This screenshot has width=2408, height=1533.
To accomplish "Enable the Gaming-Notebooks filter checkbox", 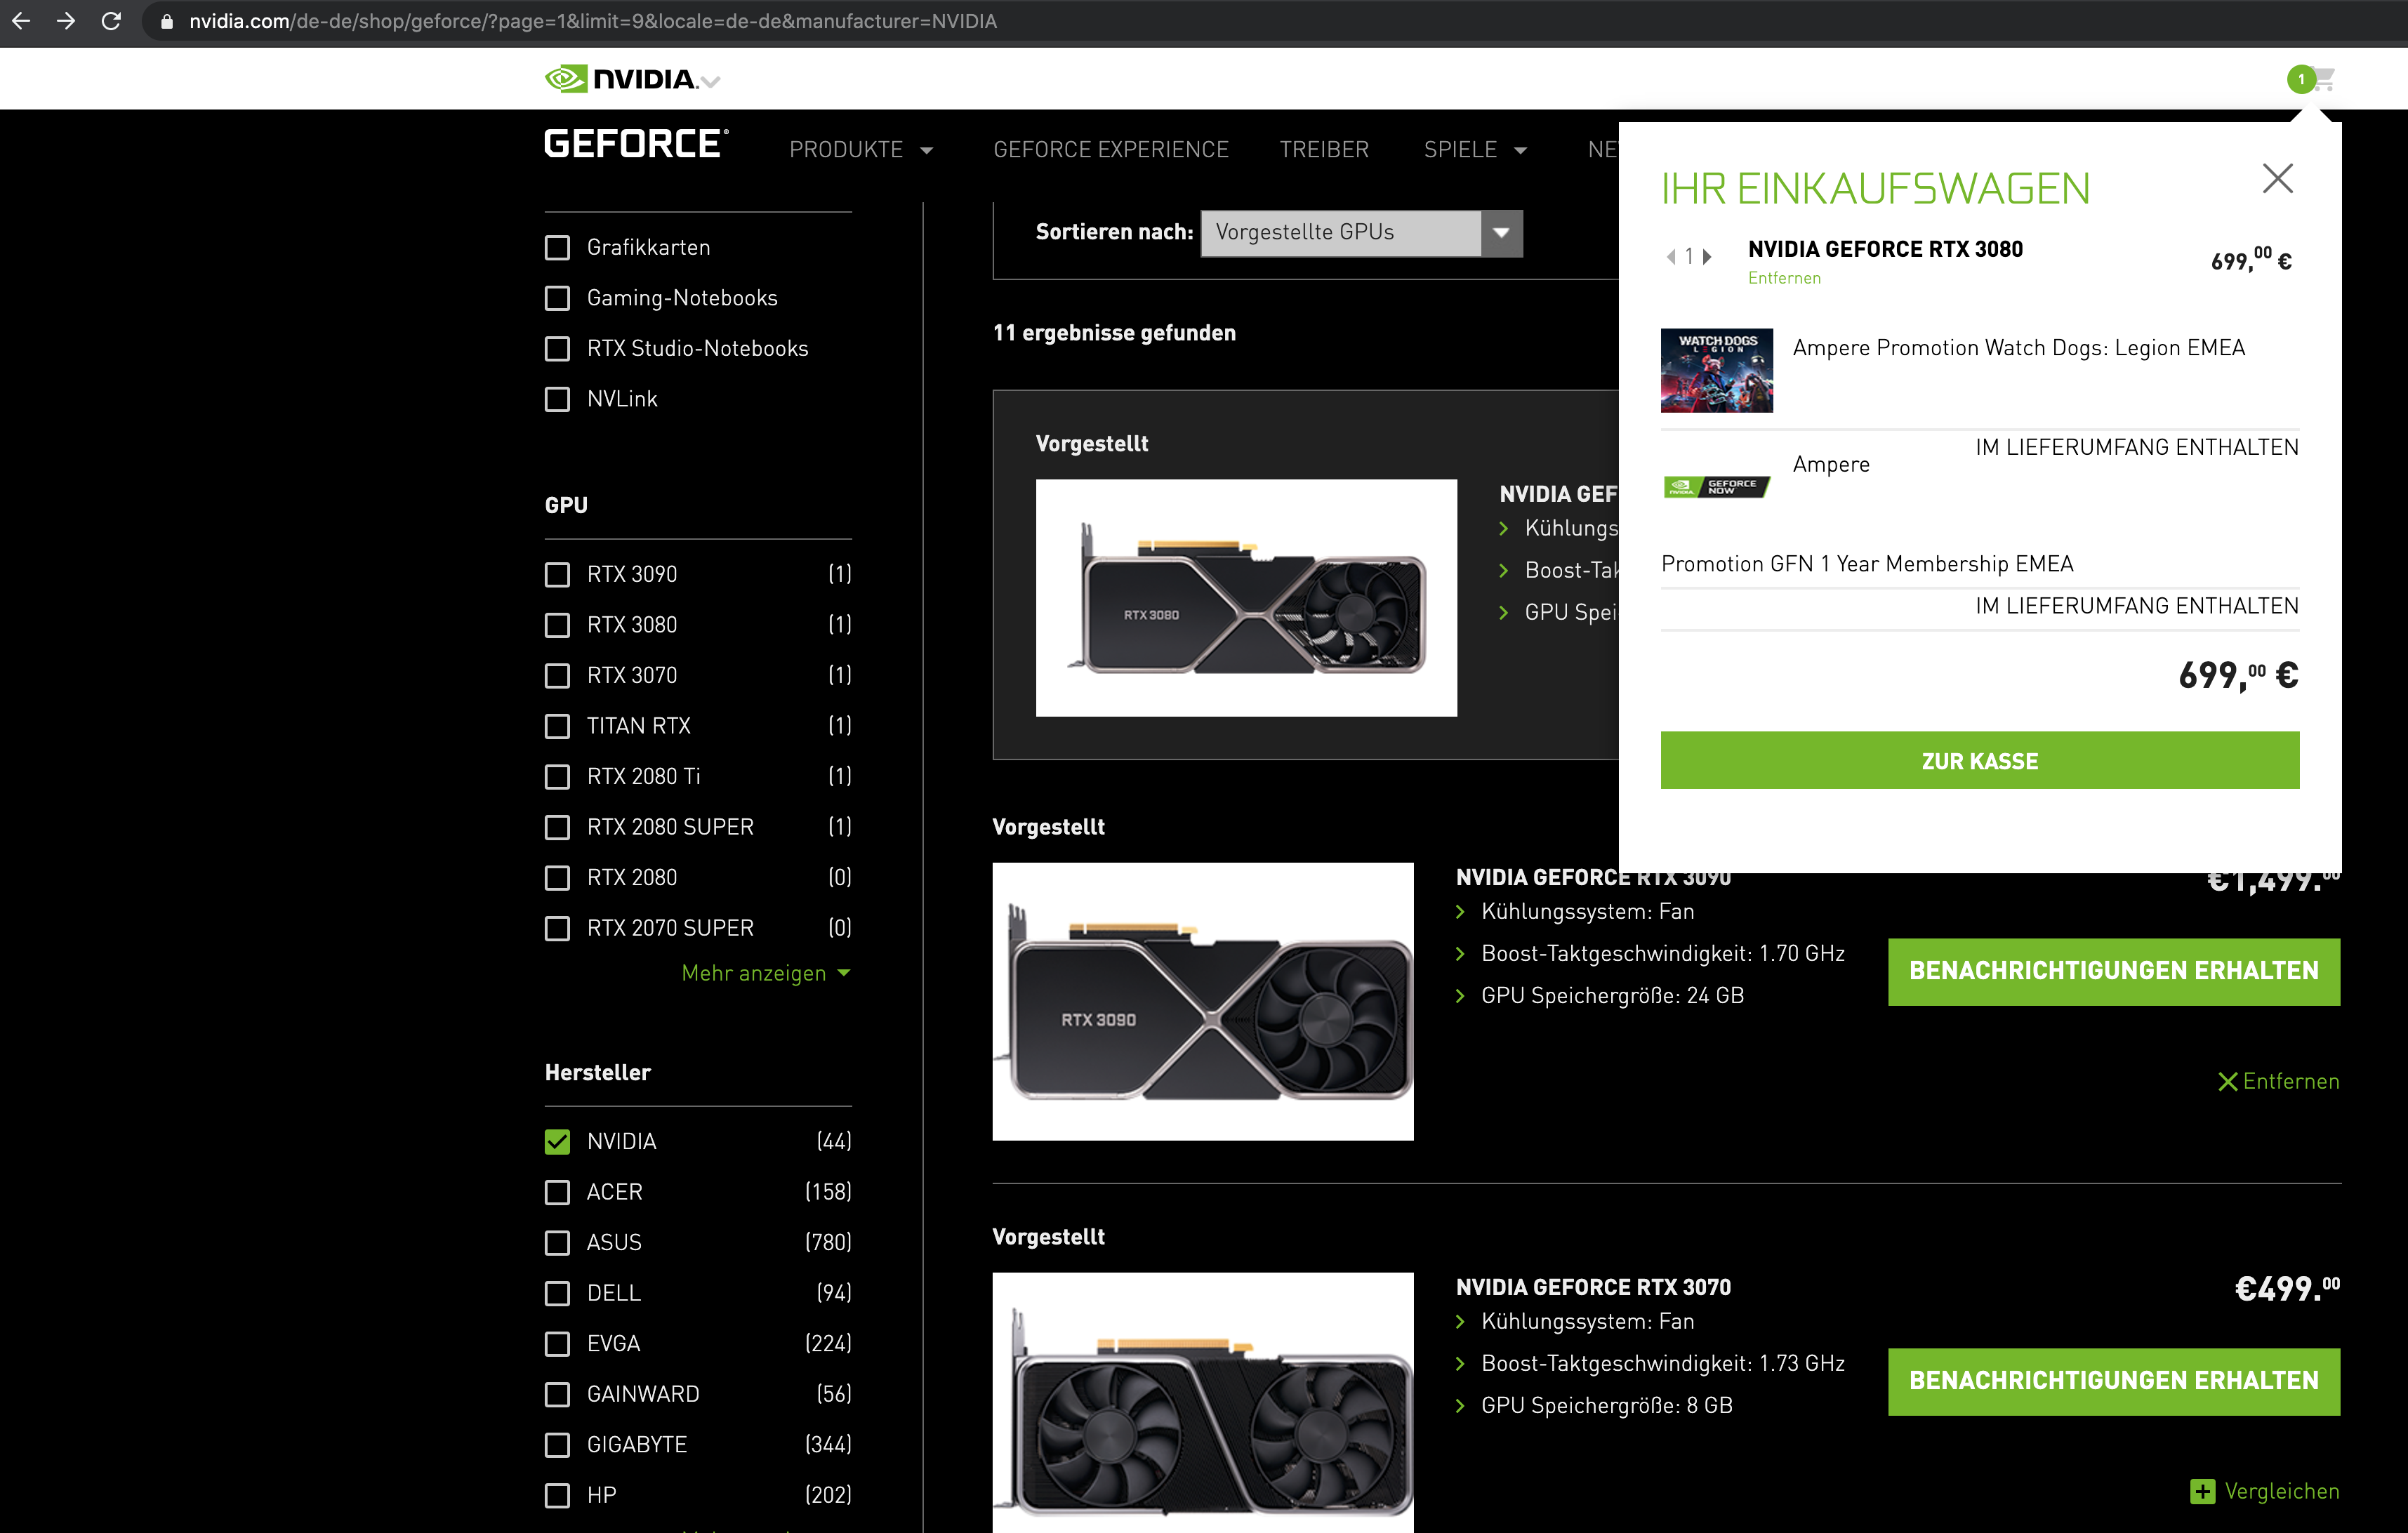I will click(557, 298).
